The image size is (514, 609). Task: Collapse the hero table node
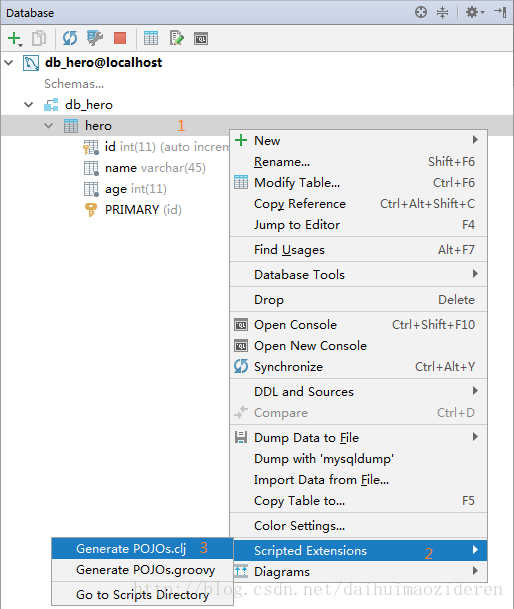49,125
